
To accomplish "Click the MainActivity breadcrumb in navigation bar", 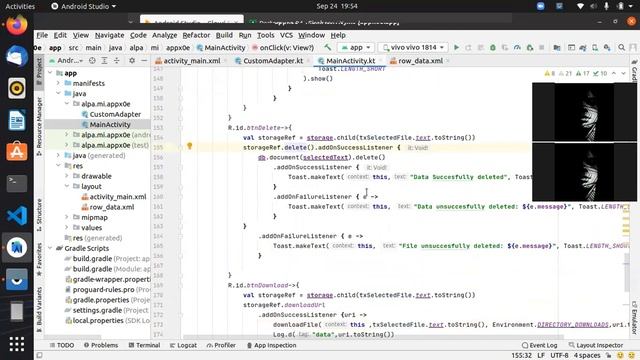I will coord(221,47).
